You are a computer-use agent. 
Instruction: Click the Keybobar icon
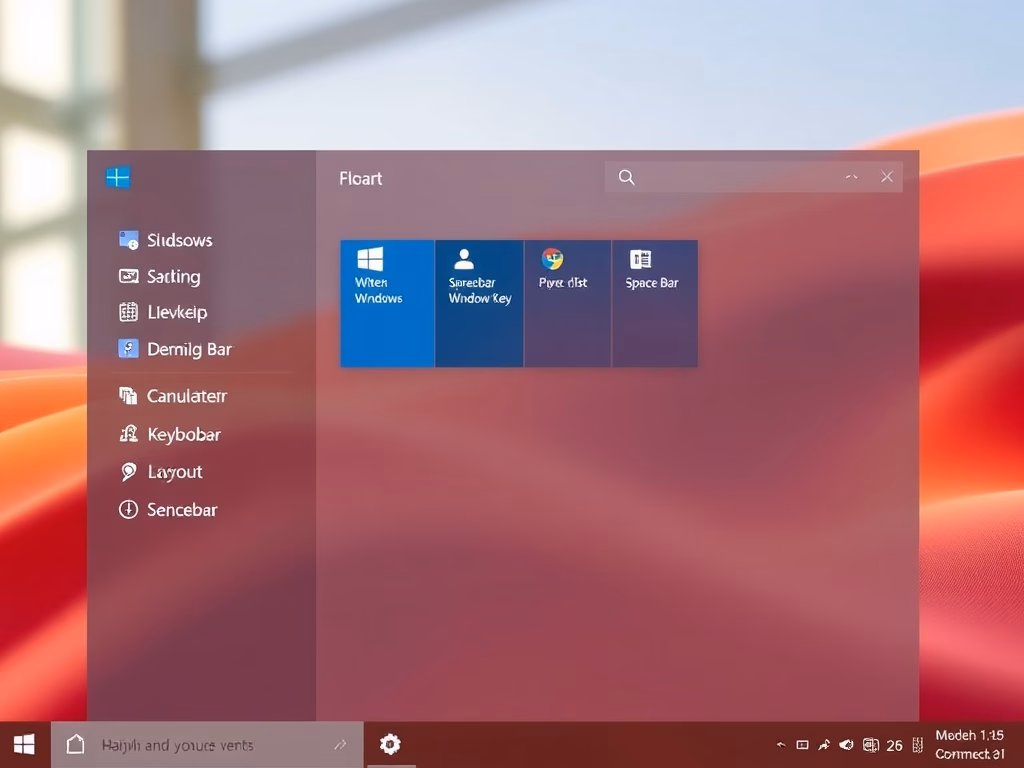[x=129, y=434]
